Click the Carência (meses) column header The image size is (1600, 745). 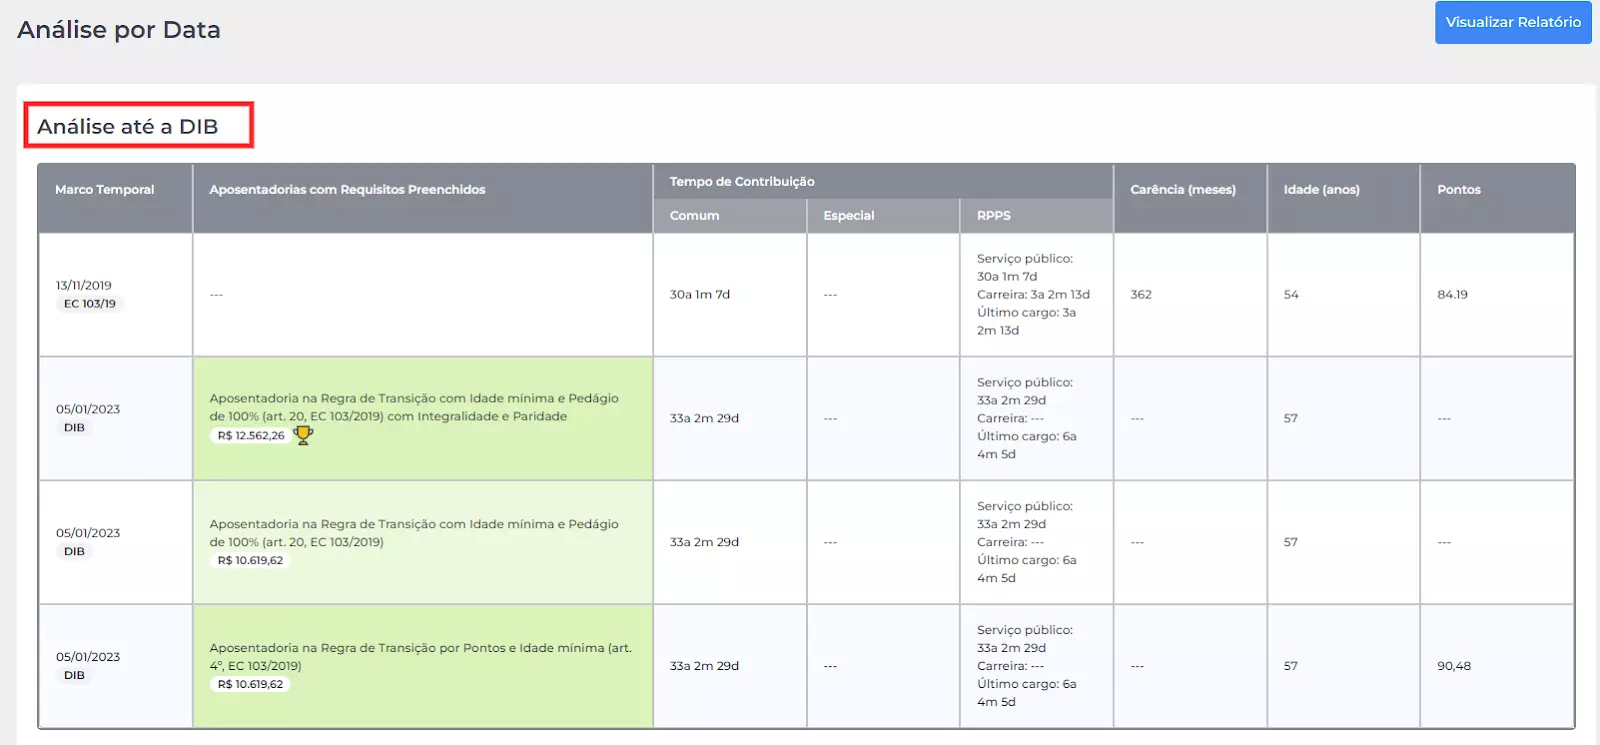point(1183,189)
